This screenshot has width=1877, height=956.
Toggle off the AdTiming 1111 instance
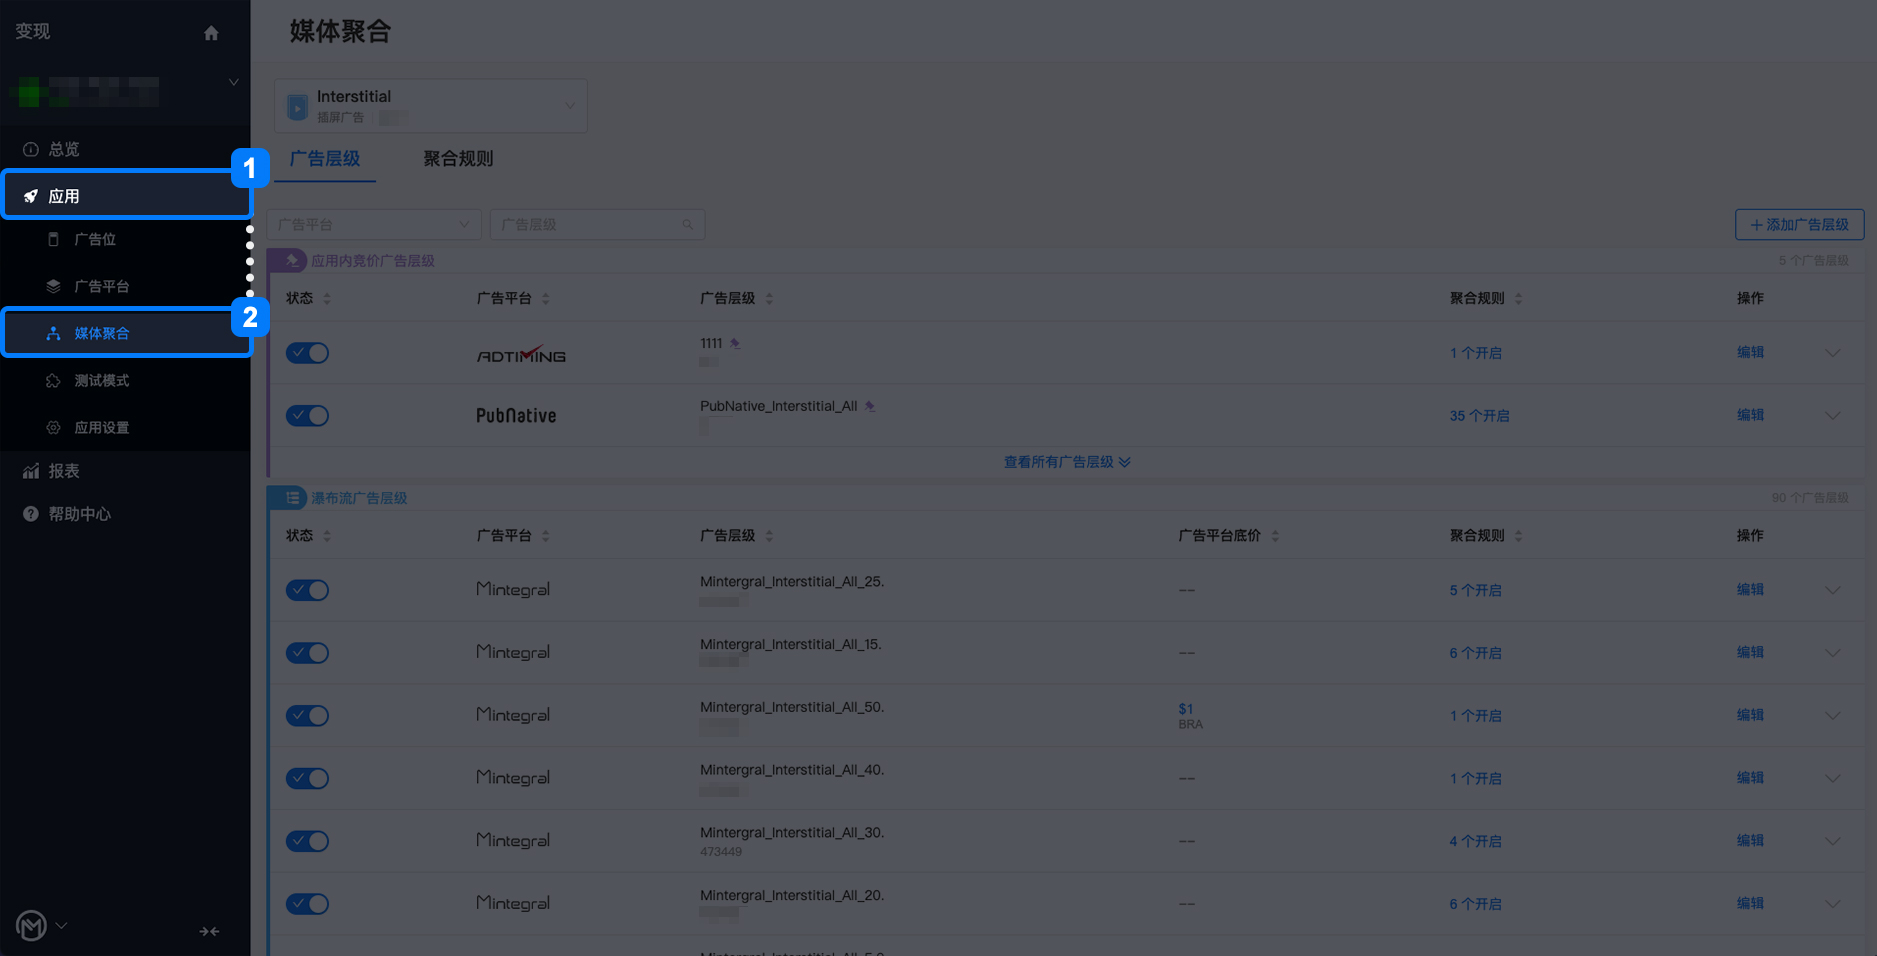(x=307, y=353)
